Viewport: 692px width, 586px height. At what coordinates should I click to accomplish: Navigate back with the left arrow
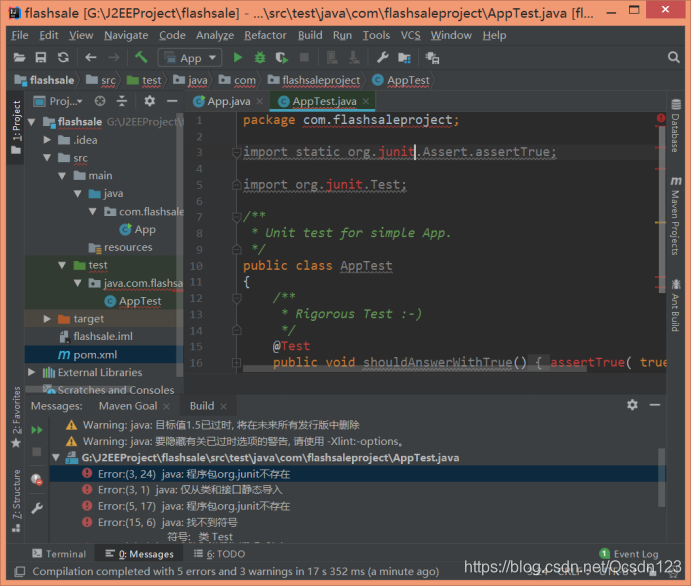(91, 57)
